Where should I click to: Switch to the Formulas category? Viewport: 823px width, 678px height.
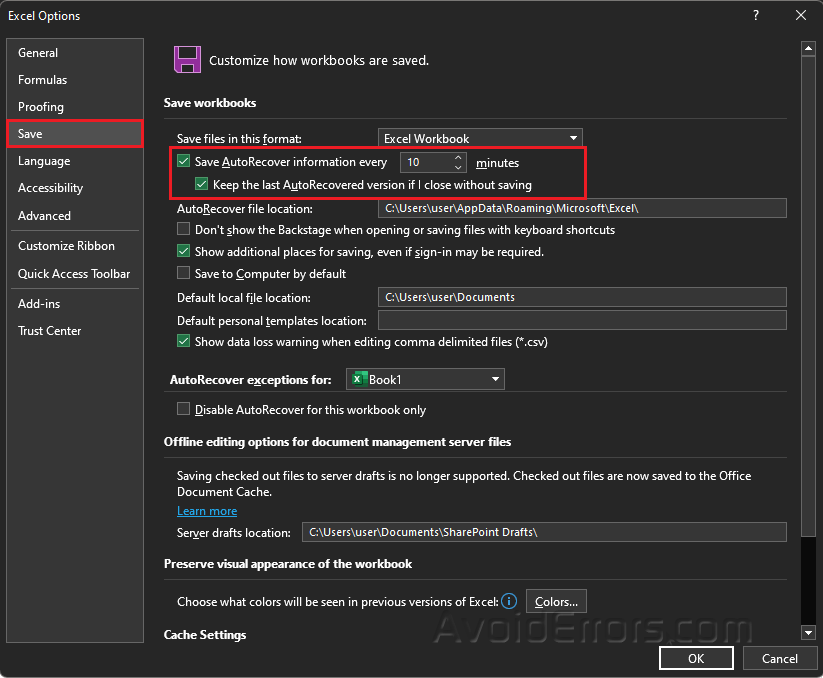pos(43,80)
